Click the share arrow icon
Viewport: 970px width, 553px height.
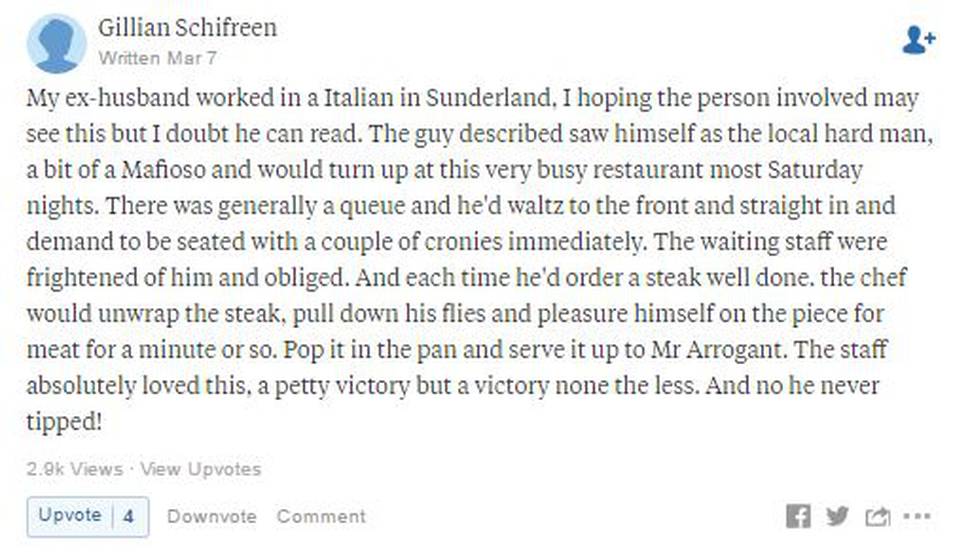tap(877, 517)
